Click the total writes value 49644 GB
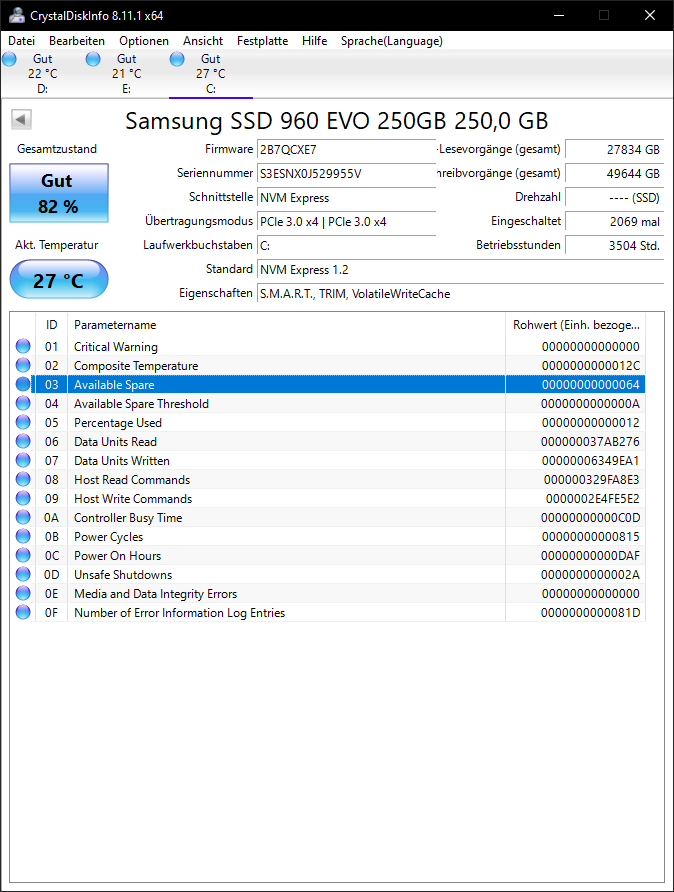 click(614, 174)
